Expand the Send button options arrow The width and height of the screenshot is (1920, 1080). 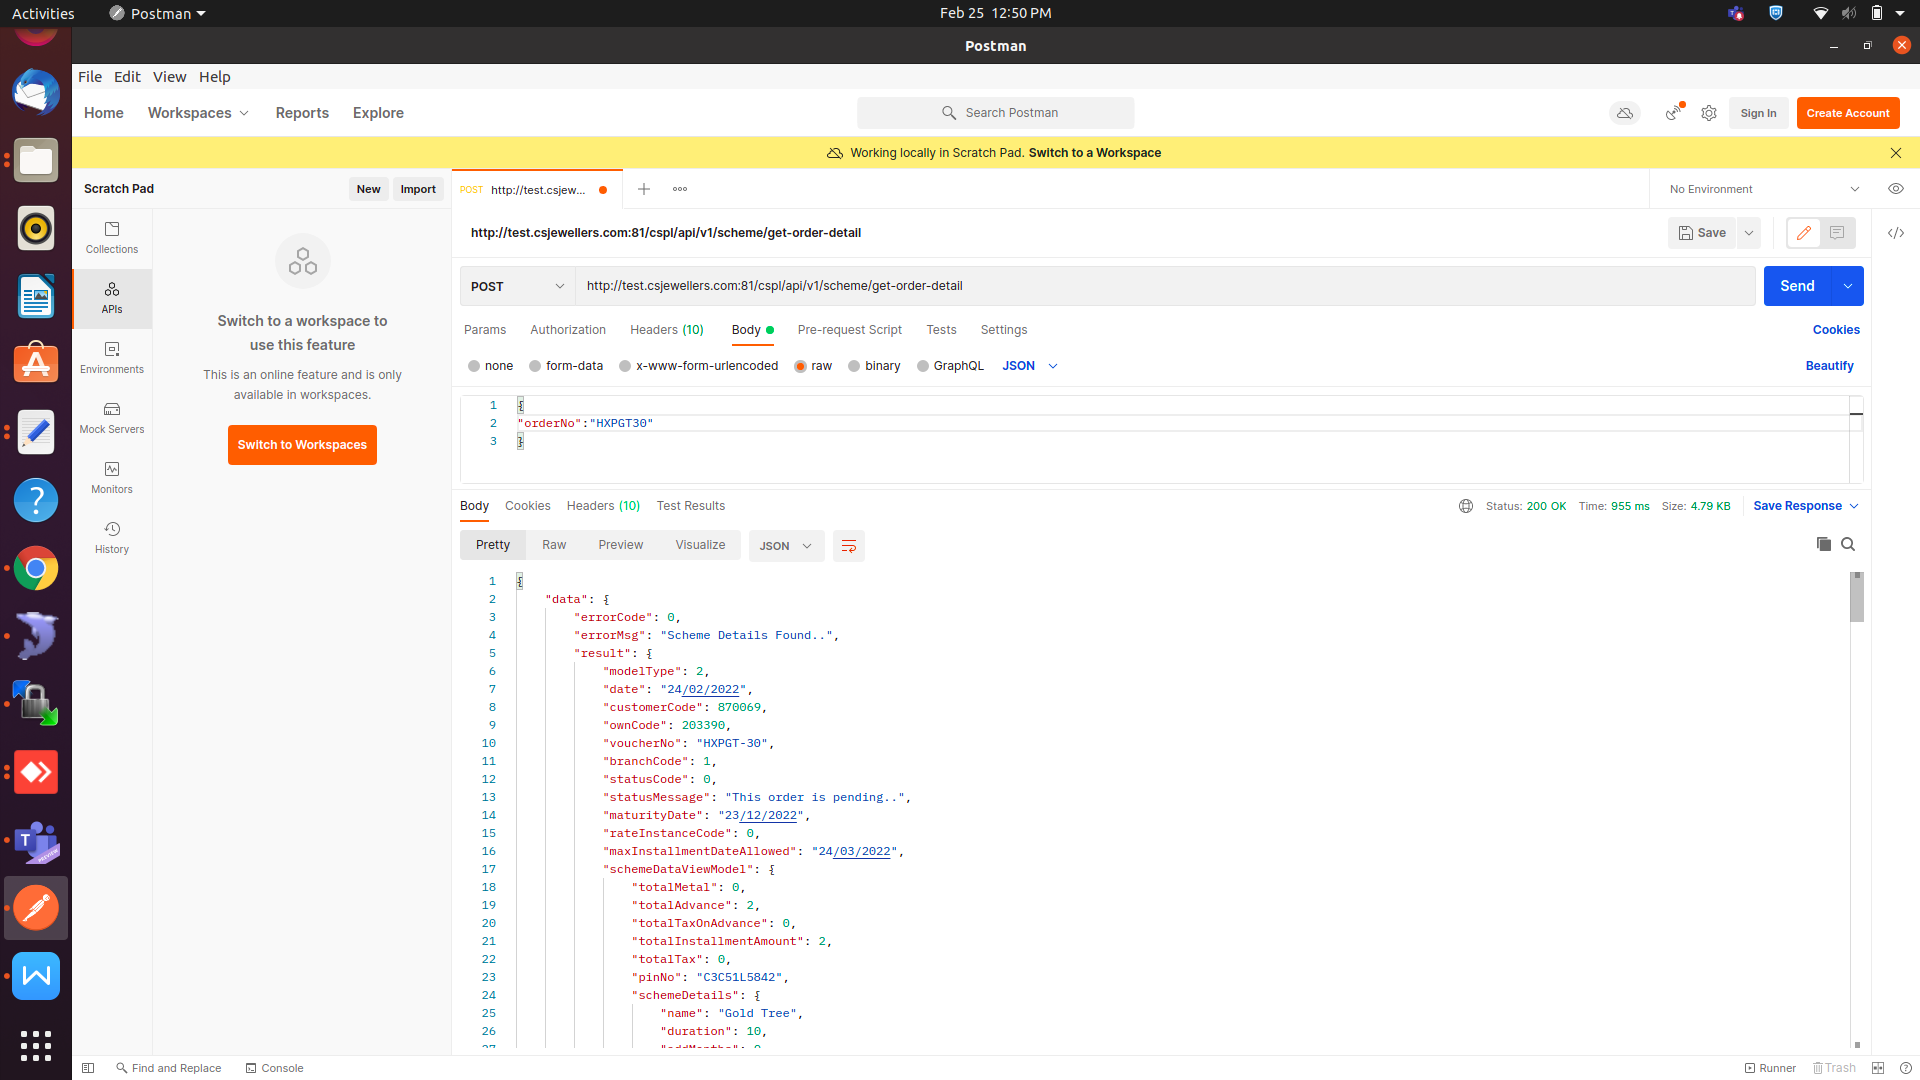point(1848,286)
